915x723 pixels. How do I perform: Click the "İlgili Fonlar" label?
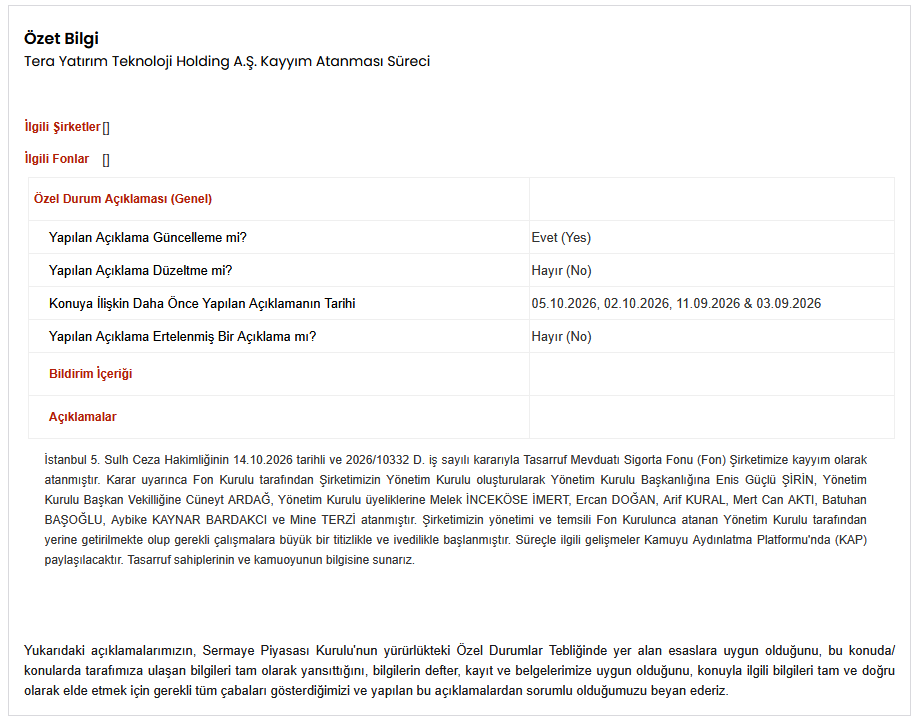[57, 159]
